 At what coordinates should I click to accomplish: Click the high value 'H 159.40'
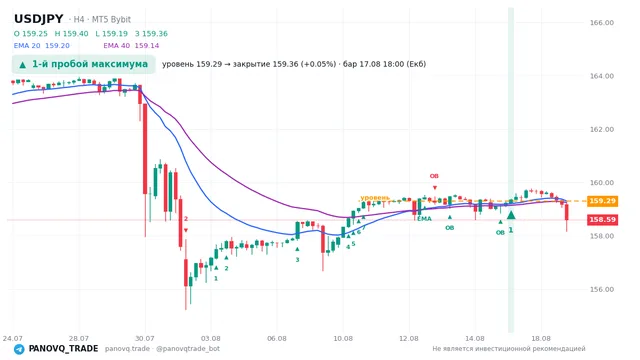[71, 33]
